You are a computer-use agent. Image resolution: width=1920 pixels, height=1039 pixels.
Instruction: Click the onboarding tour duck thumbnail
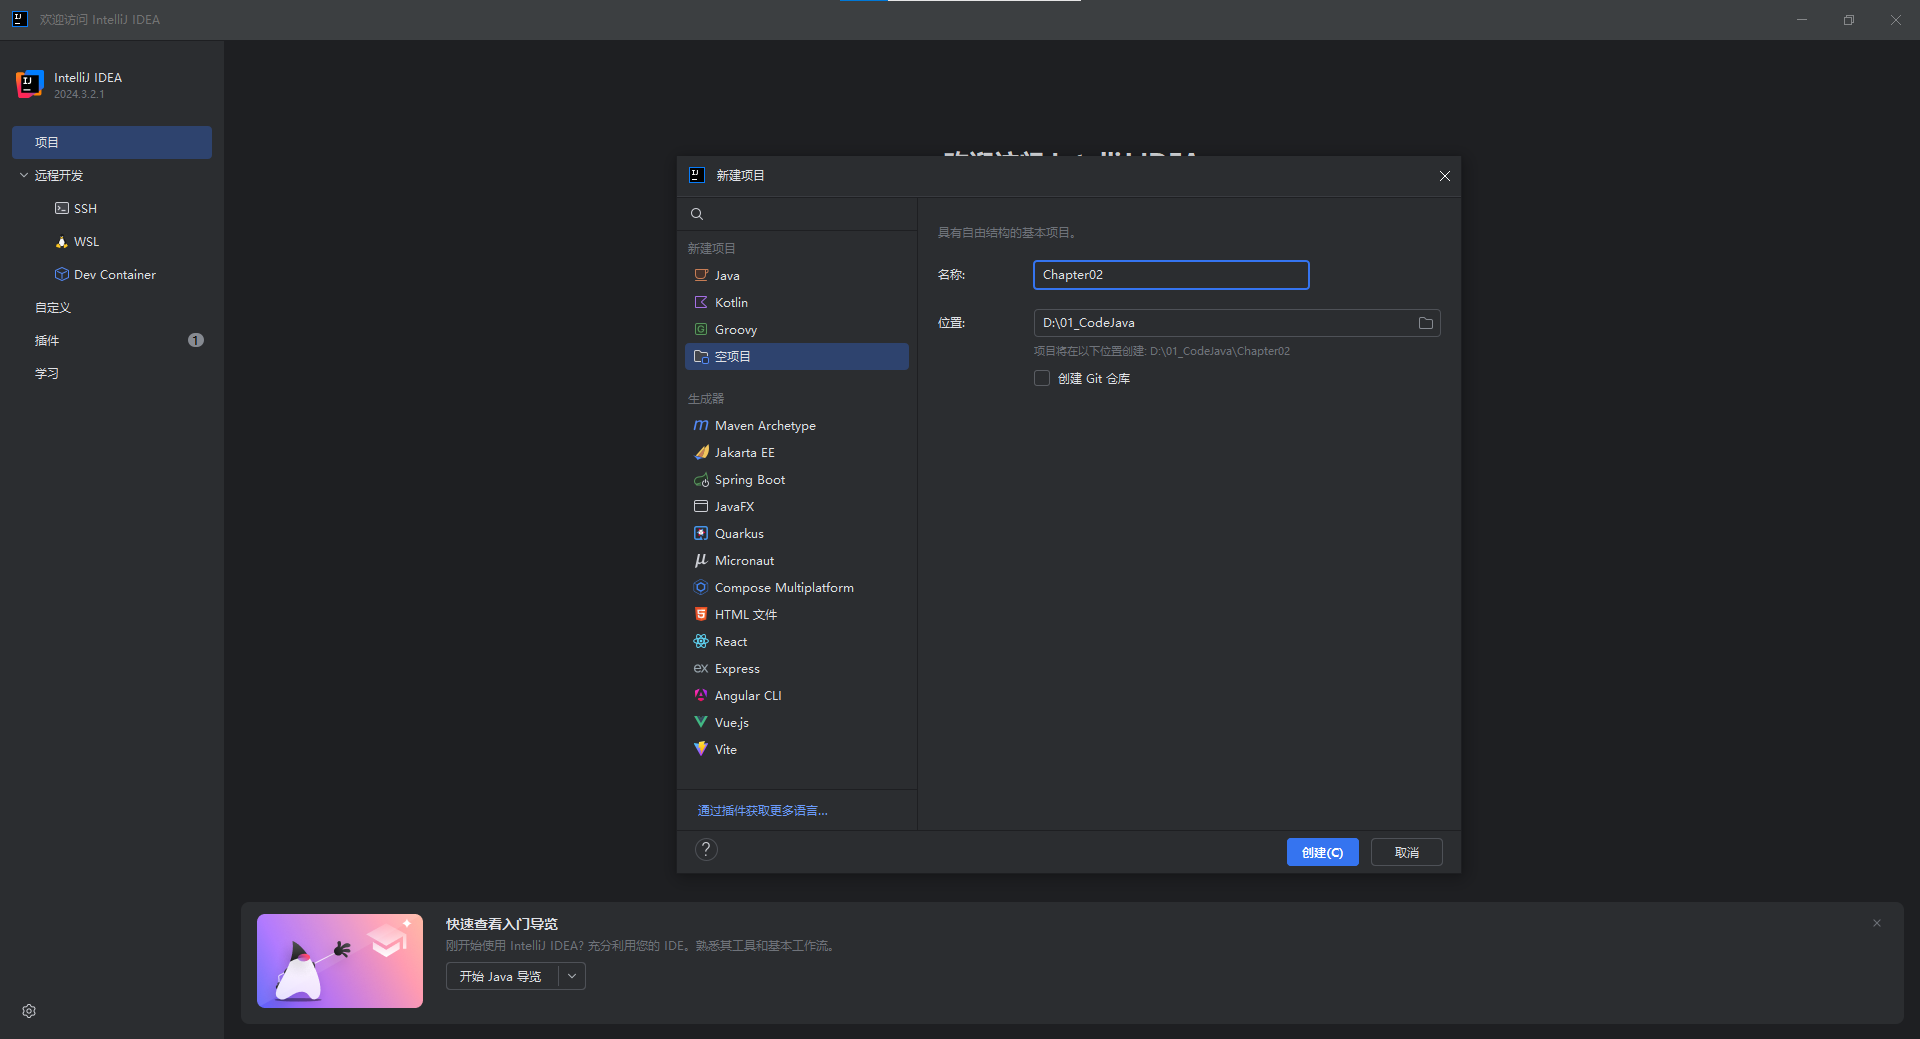point(340,961)
